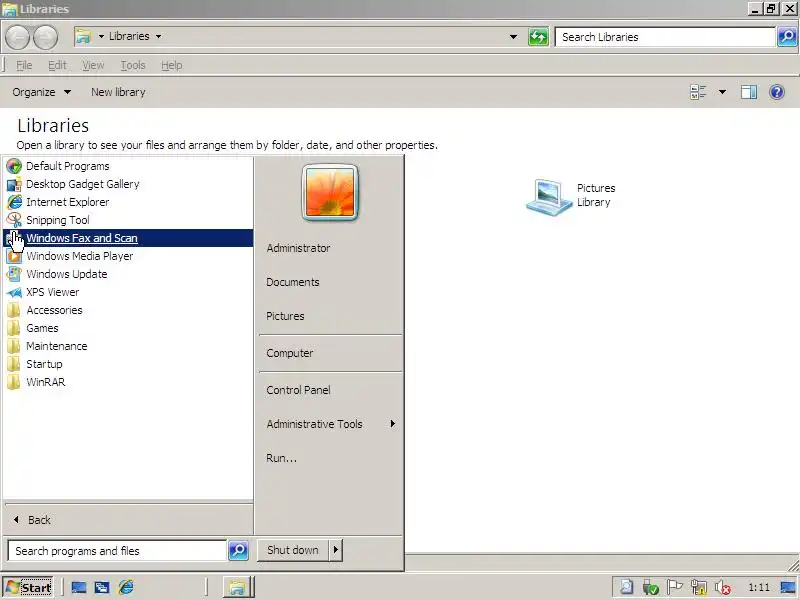Viewport: 800px width, 600px height.
Task: Open the Administrator personal folder
Action: click(x=330, y=248)
